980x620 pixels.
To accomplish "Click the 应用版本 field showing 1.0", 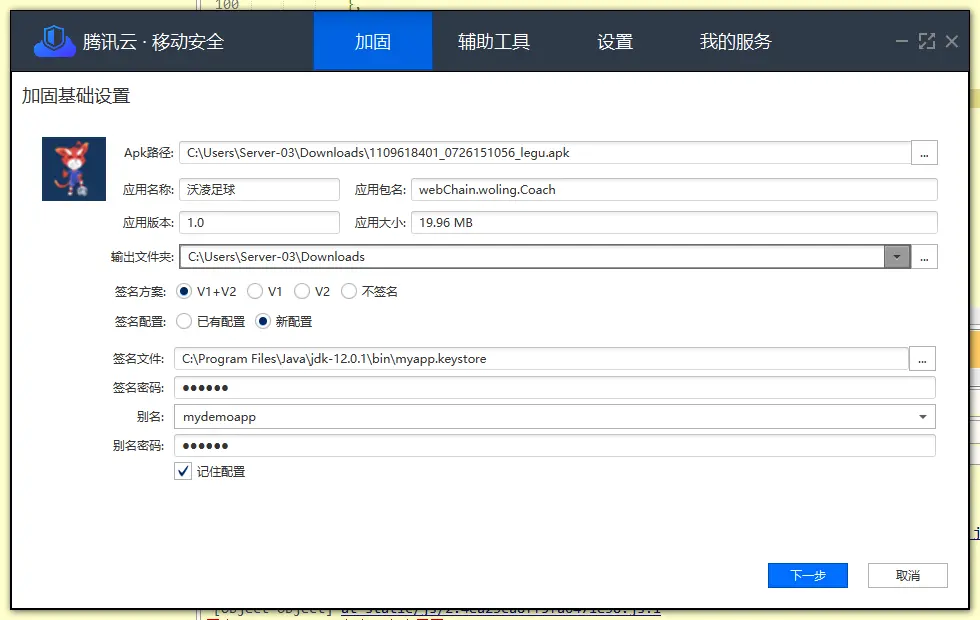I will (x=259, y=222).
